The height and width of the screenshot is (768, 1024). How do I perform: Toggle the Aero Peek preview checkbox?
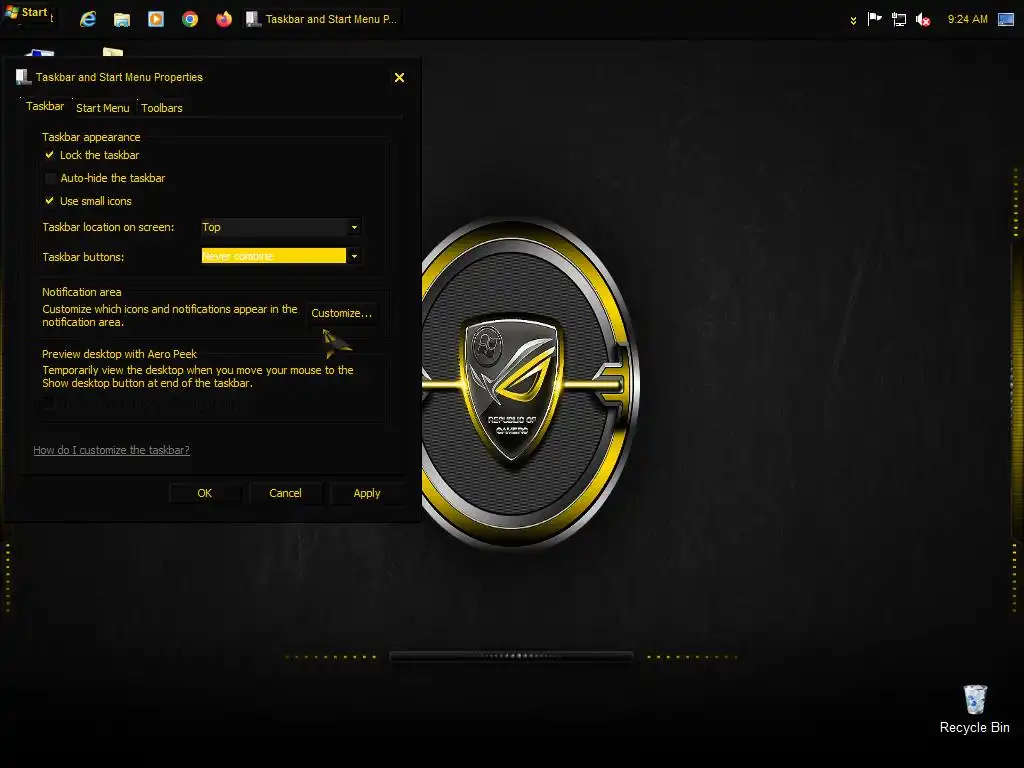click(48, 404)
